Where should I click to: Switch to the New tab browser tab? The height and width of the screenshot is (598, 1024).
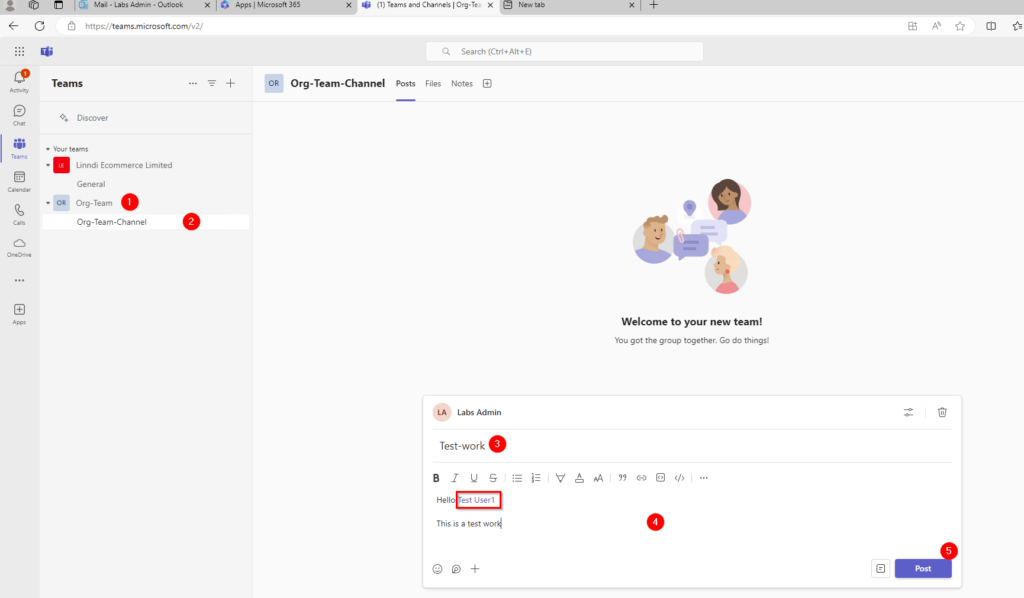pyautogui.click(x=570, y=5)
